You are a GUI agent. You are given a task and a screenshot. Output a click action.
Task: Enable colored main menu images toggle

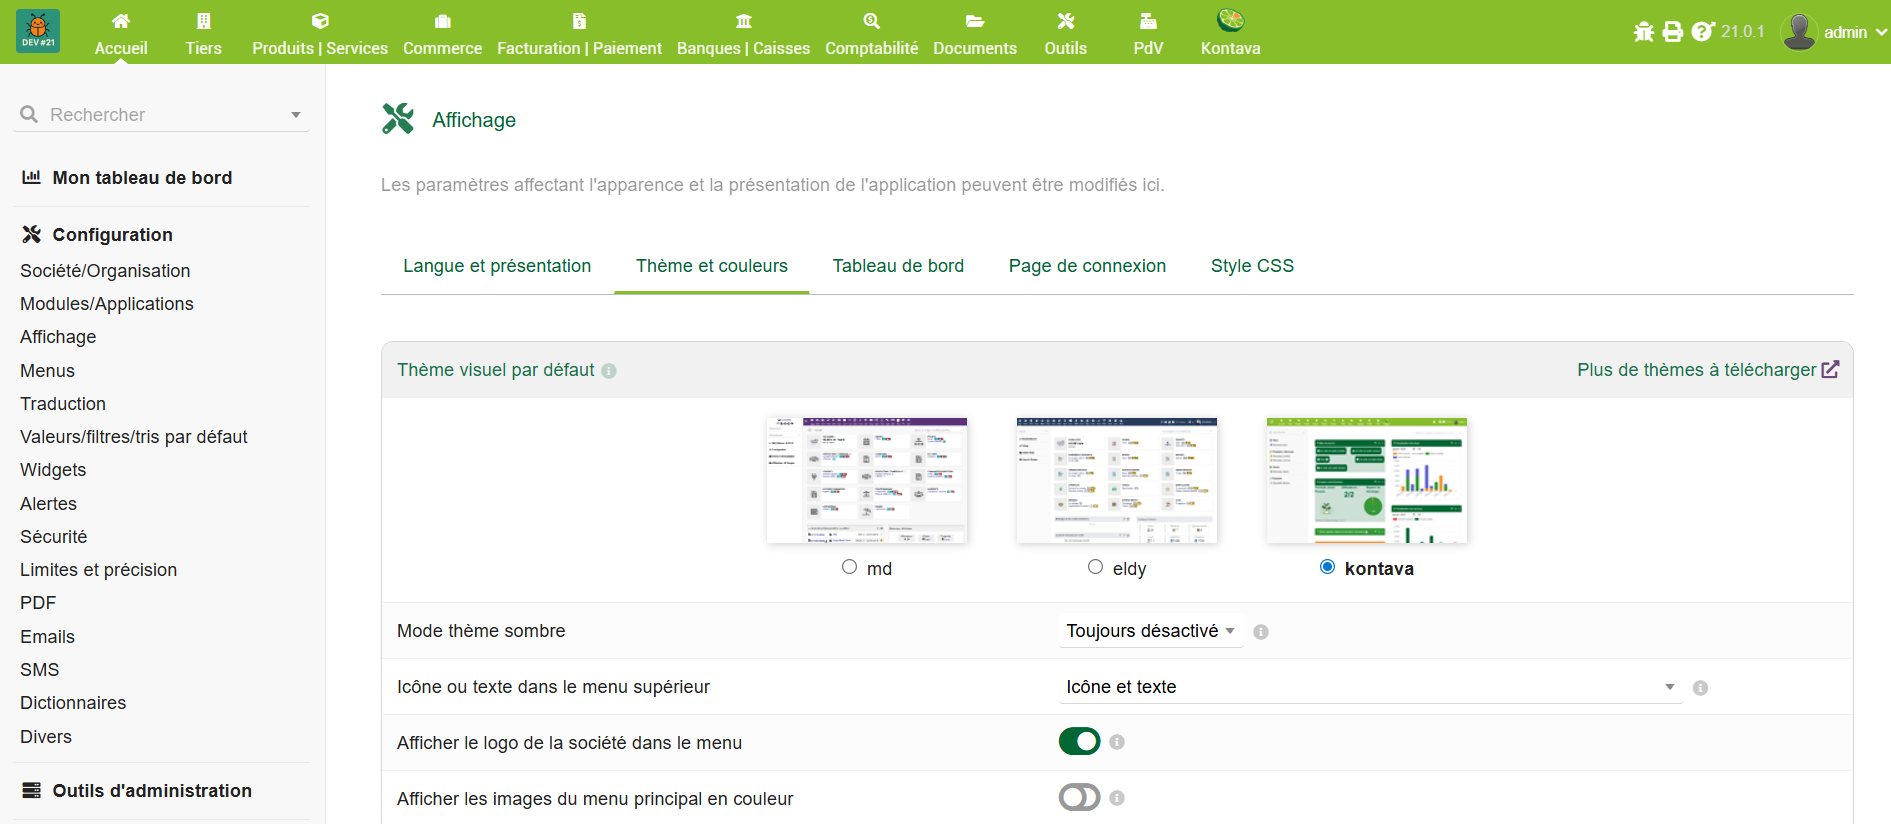pyautogui.click(x=1080, y=797)
